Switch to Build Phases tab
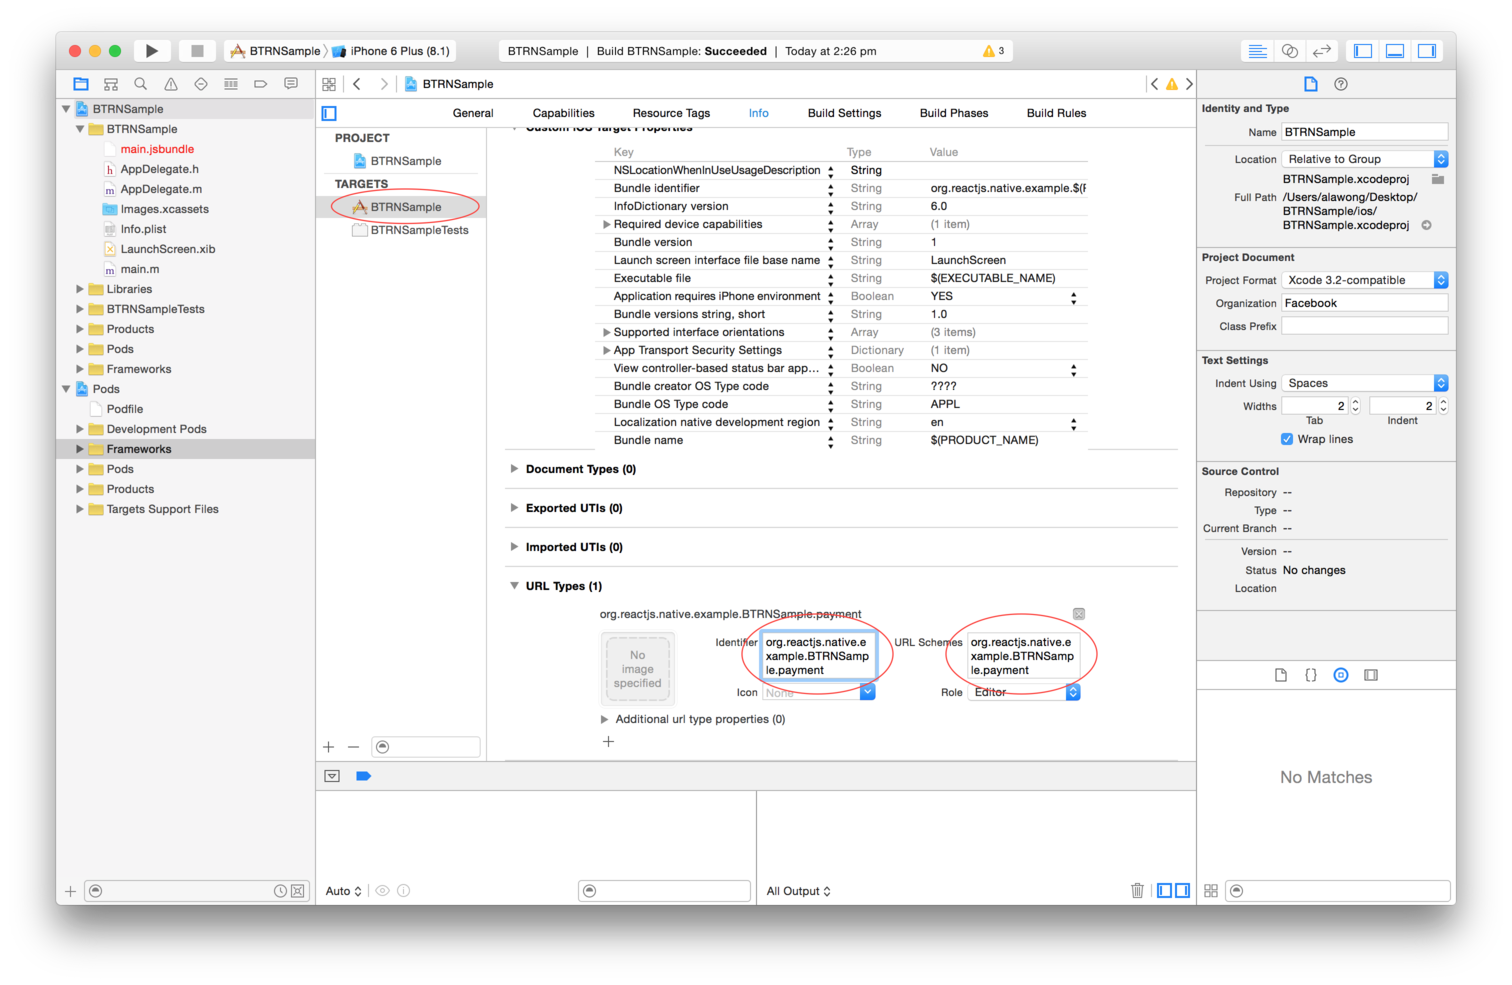1512x985 pixels. 954,113
